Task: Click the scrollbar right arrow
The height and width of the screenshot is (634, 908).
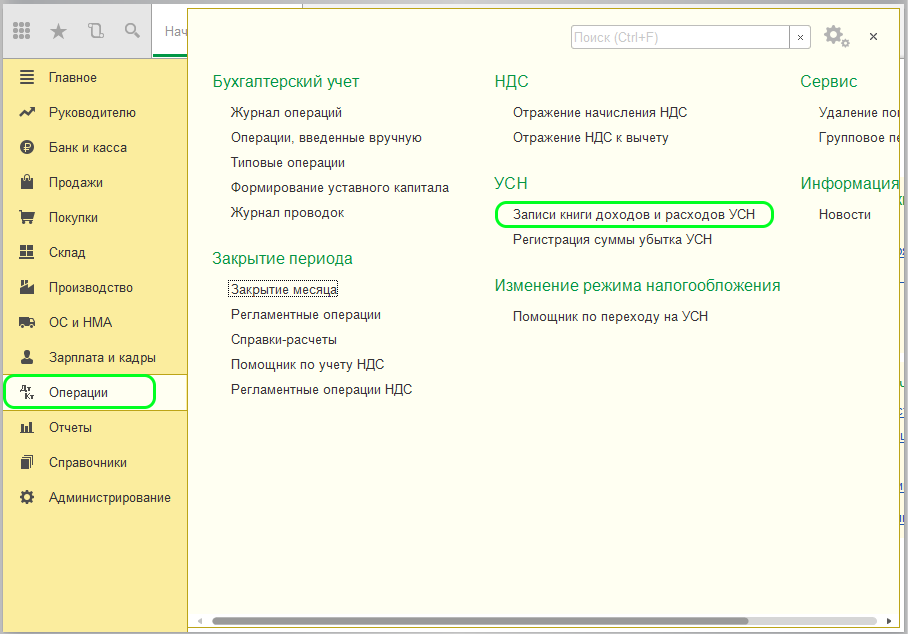Action: [888, 621]
